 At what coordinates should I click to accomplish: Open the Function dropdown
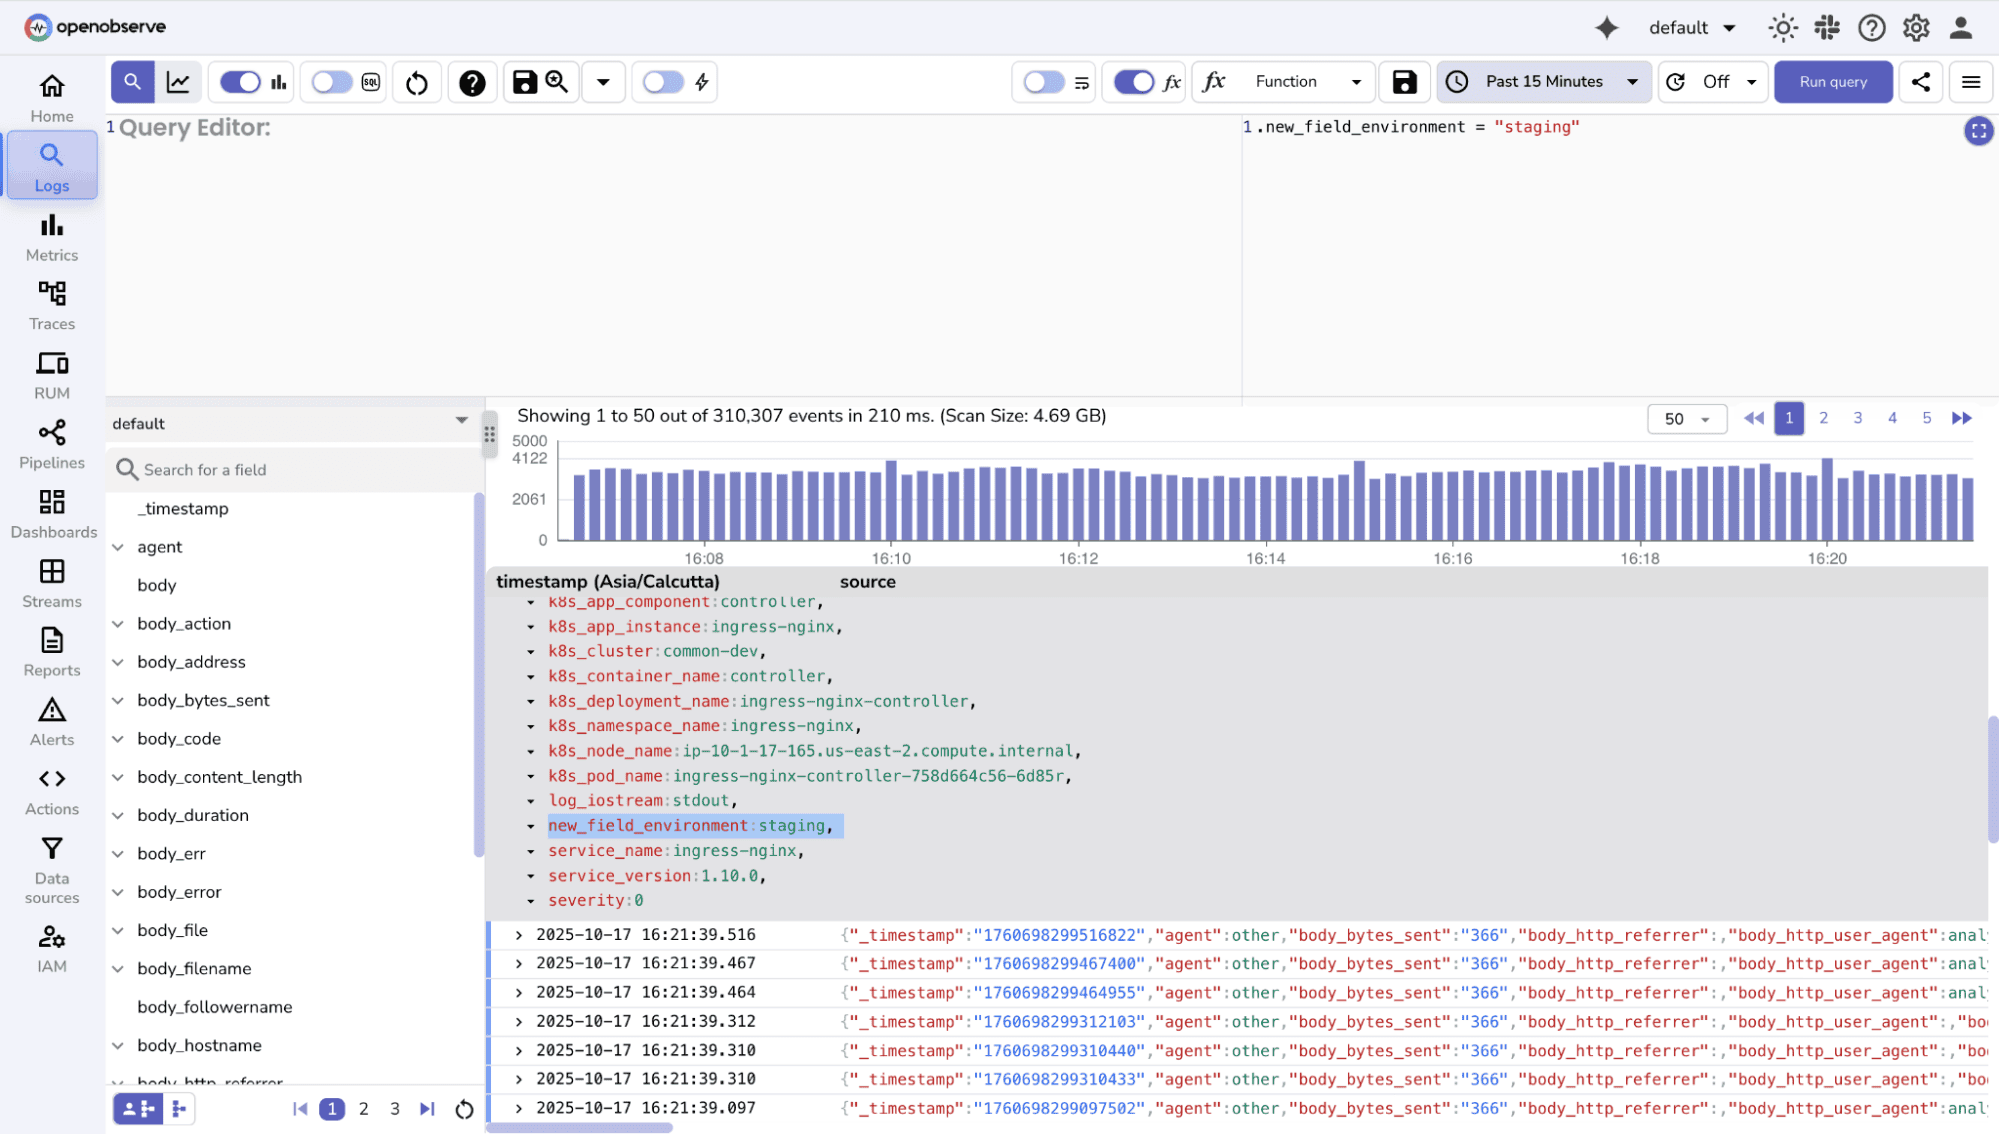(x=1285, y=82)
